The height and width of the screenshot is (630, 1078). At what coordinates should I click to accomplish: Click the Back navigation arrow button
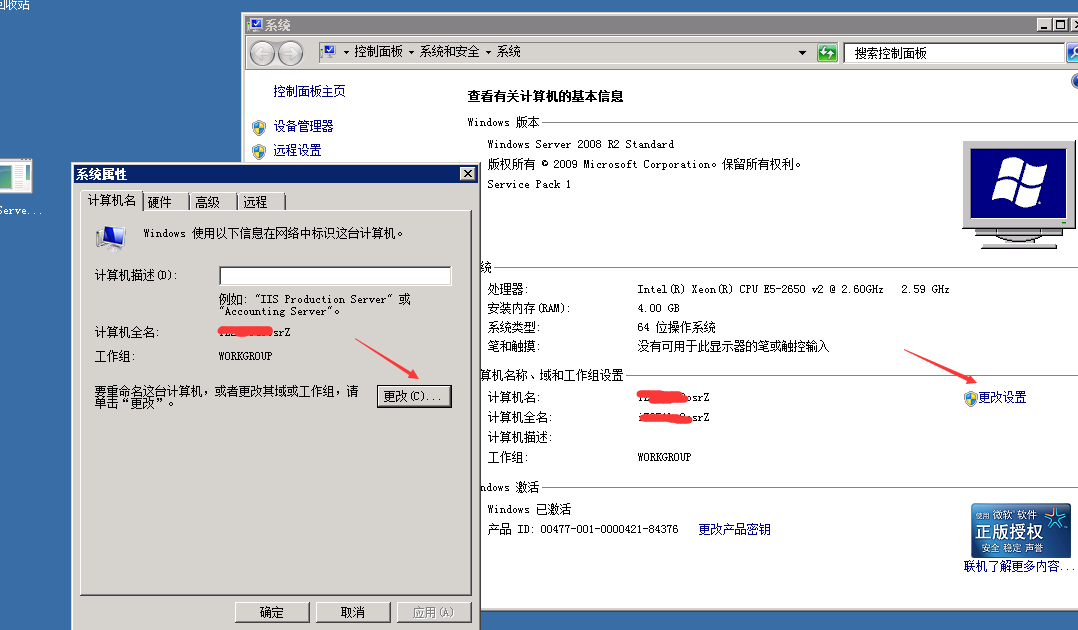pos(262,53)
